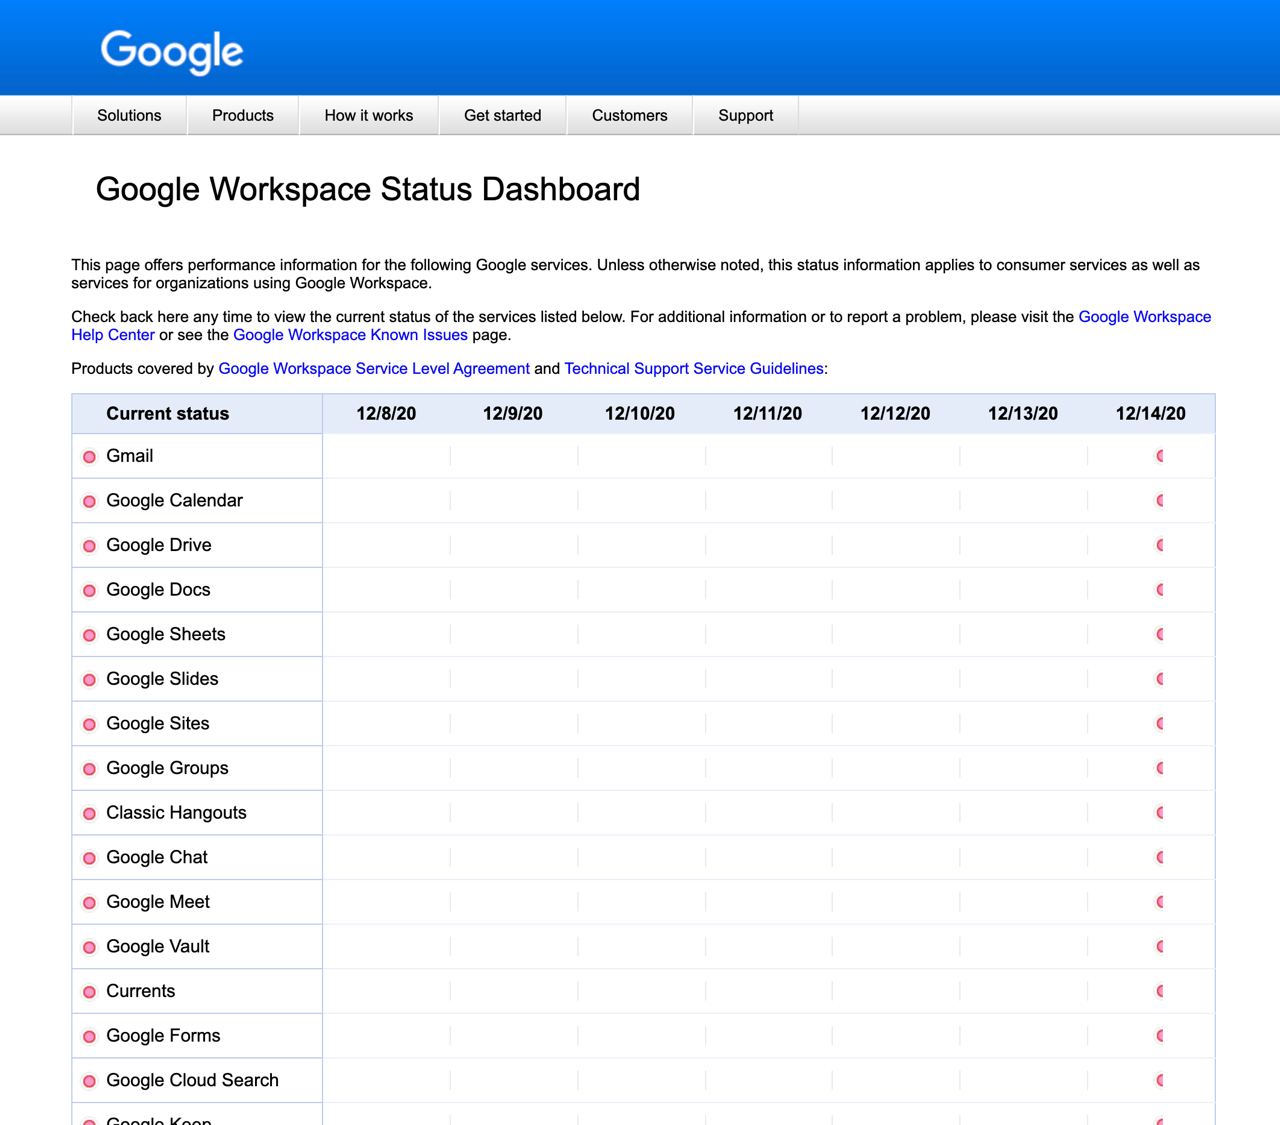Click the Google Docs service name

tap(158, 589)
